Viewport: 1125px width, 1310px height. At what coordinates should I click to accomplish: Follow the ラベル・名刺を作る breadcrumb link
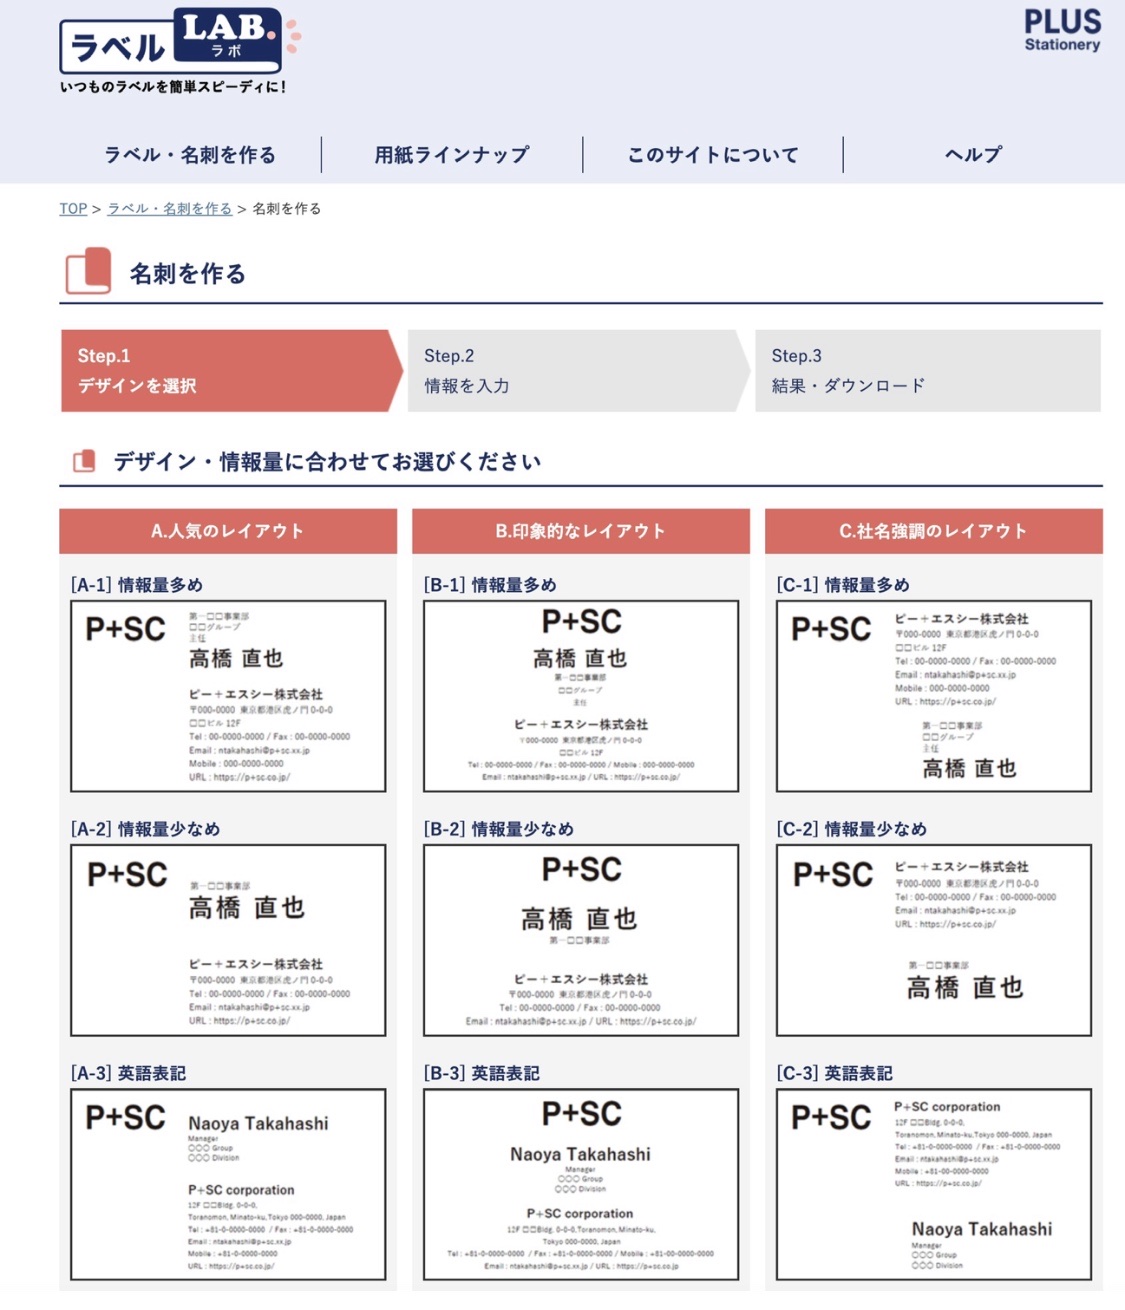point(170,209)
